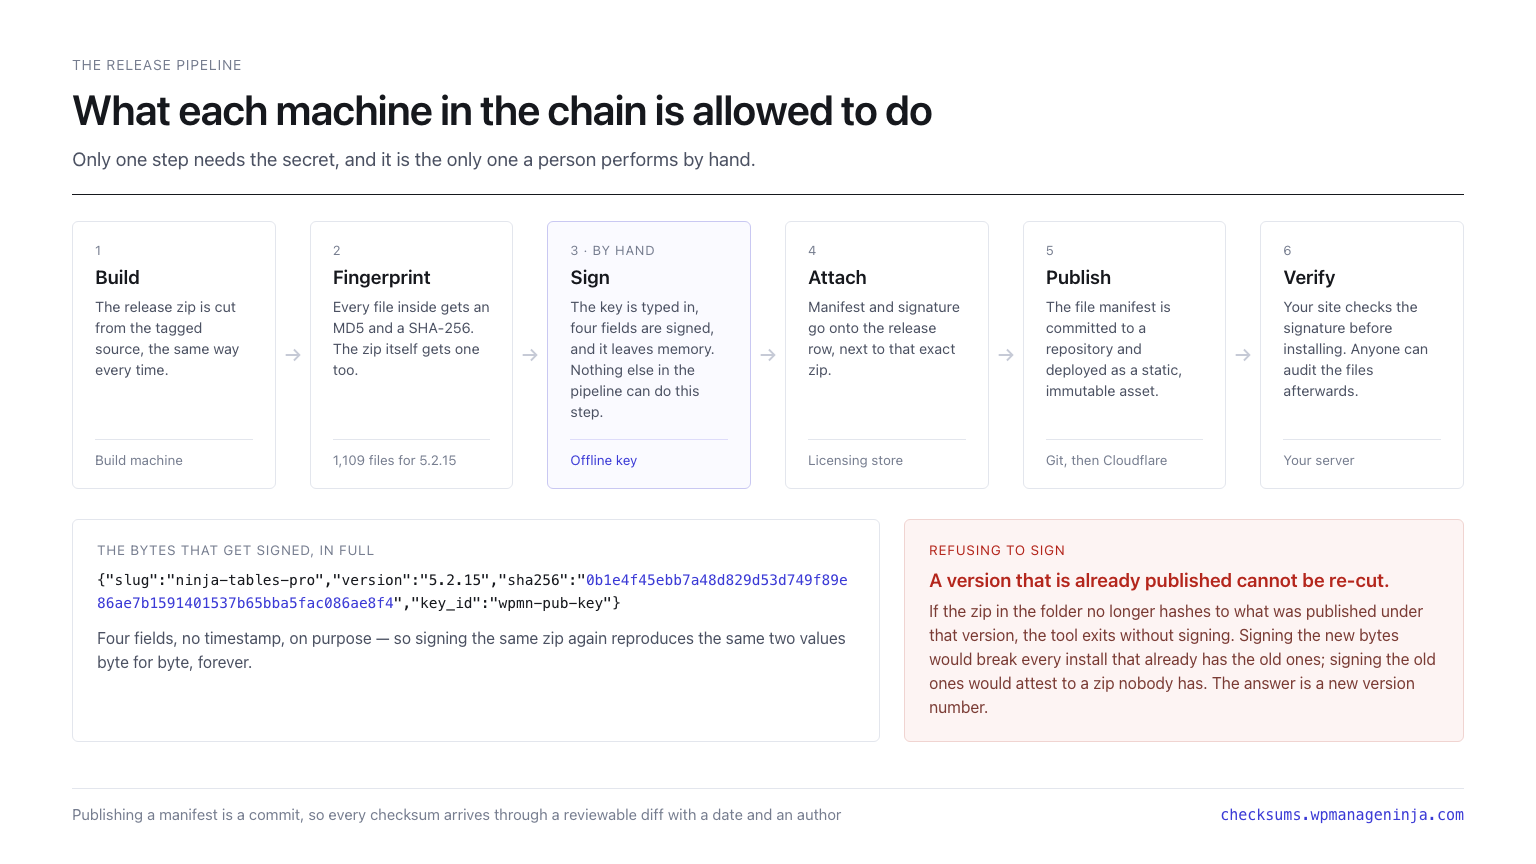Open the checksums.wpmanageninja.com link
The image size is (1536, 864).
[x=1342, y=815]
